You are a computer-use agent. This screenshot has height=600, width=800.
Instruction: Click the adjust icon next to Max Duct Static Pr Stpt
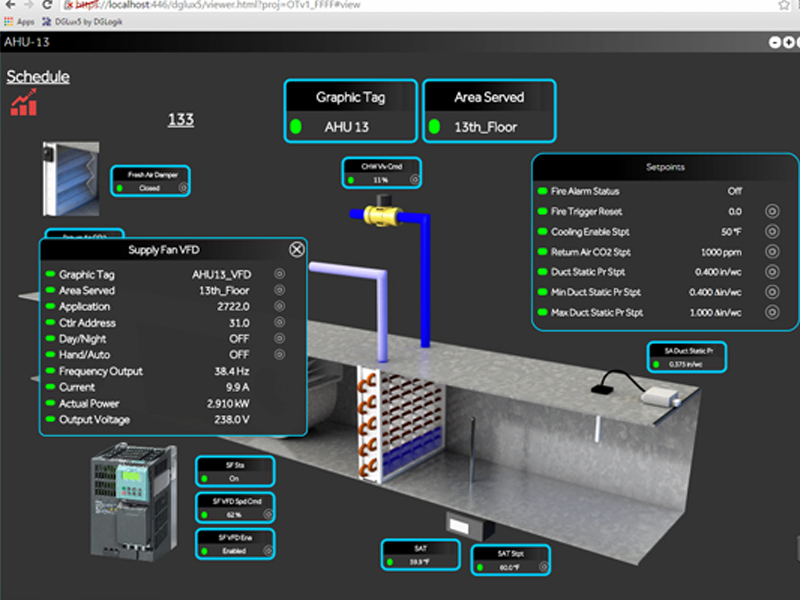point(771,313)
